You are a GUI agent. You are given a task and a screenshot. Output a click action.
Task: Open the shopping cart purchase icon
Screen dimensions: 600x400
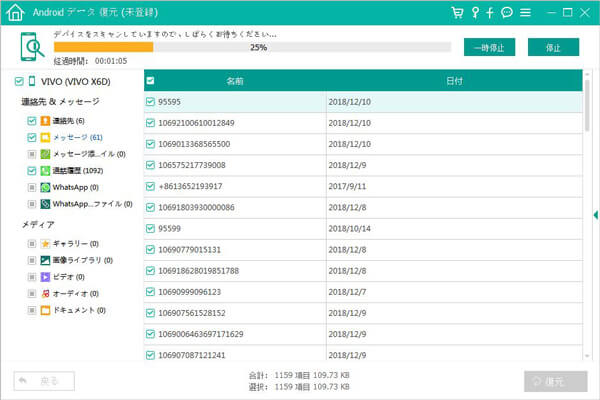pyautogui.click(x=458, y=13)
